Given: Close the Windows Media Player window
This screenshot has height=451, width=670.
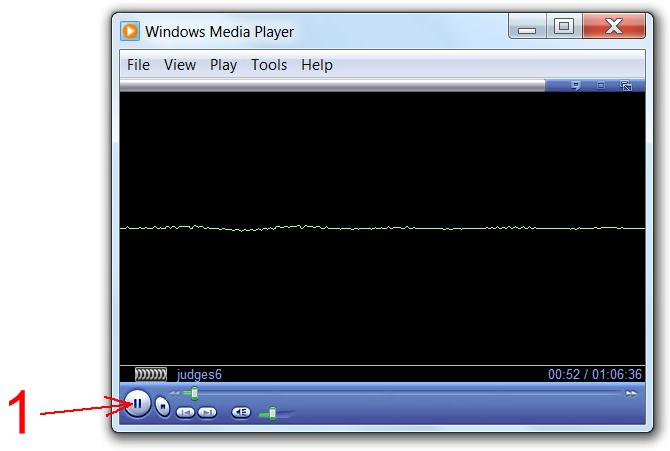Looking at the screenshot, I should click(x=614, y=27).
